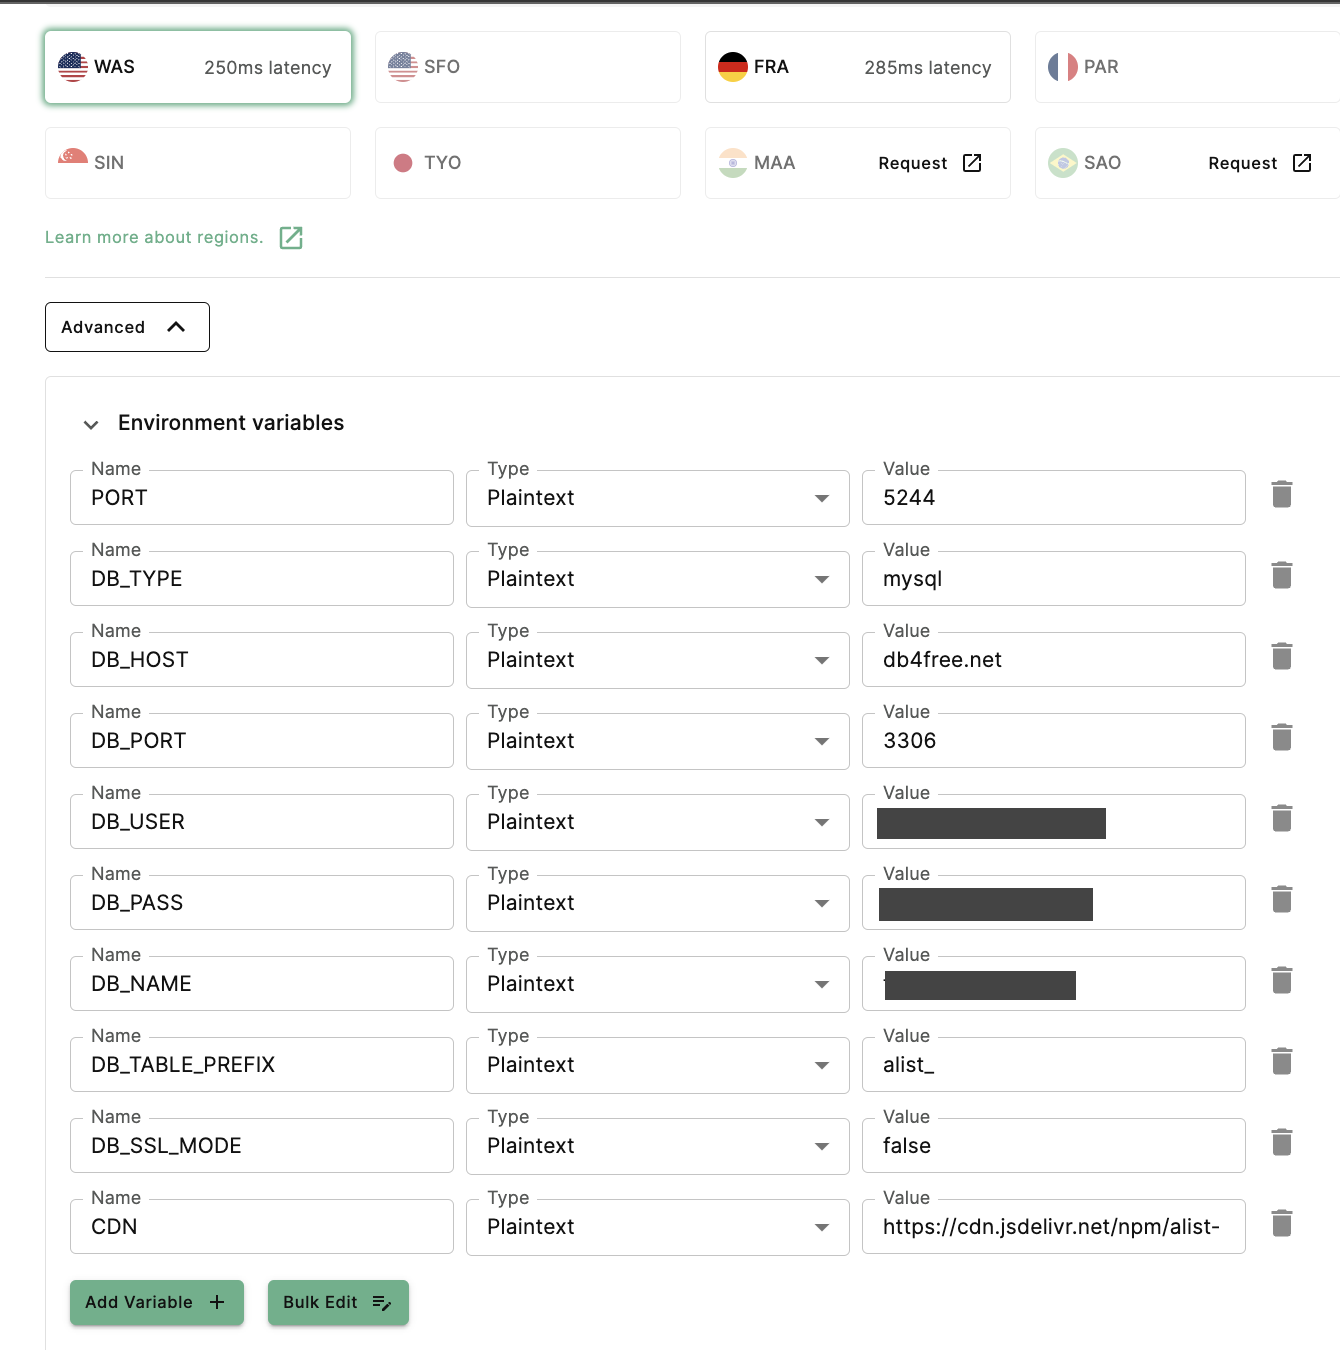Viewport: 1340px width, 1350px height.
Task: Delete the PORT environment variable
Action: (x=1281, y=494)
